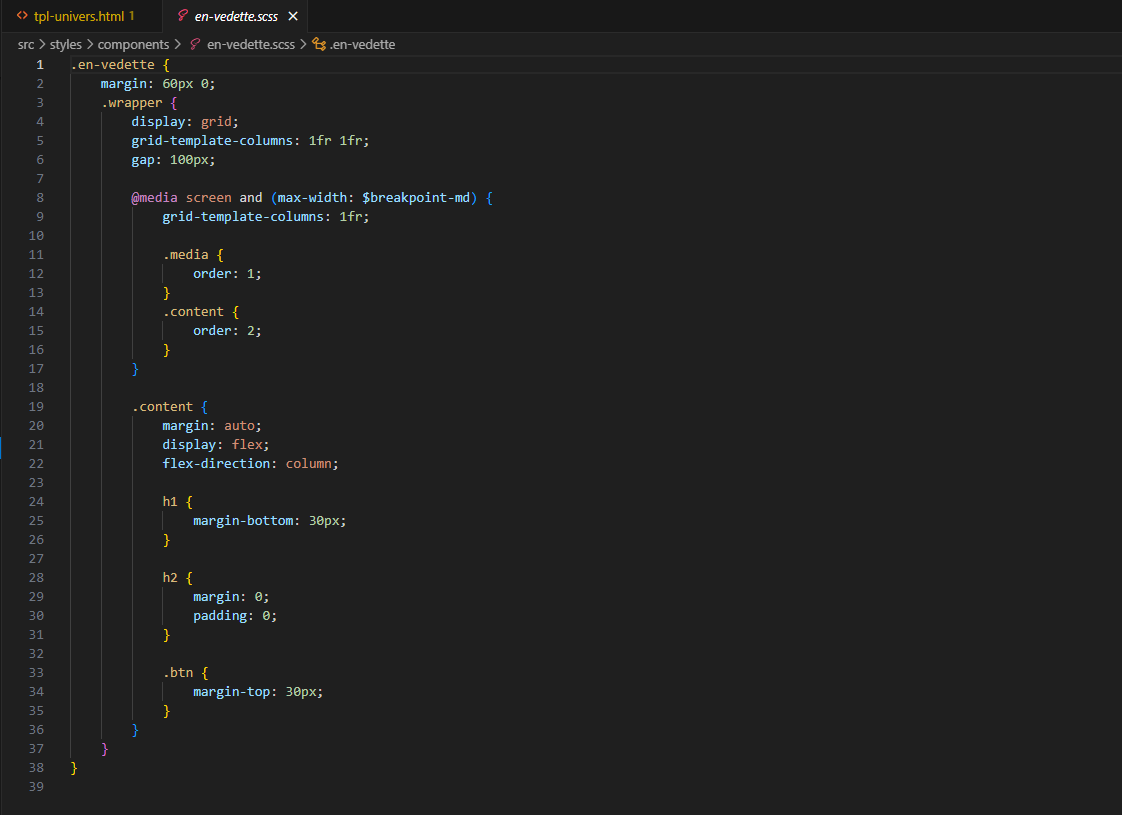Open the styles breadcrumb dropdown
The image size is (1122, 815).
66,44
